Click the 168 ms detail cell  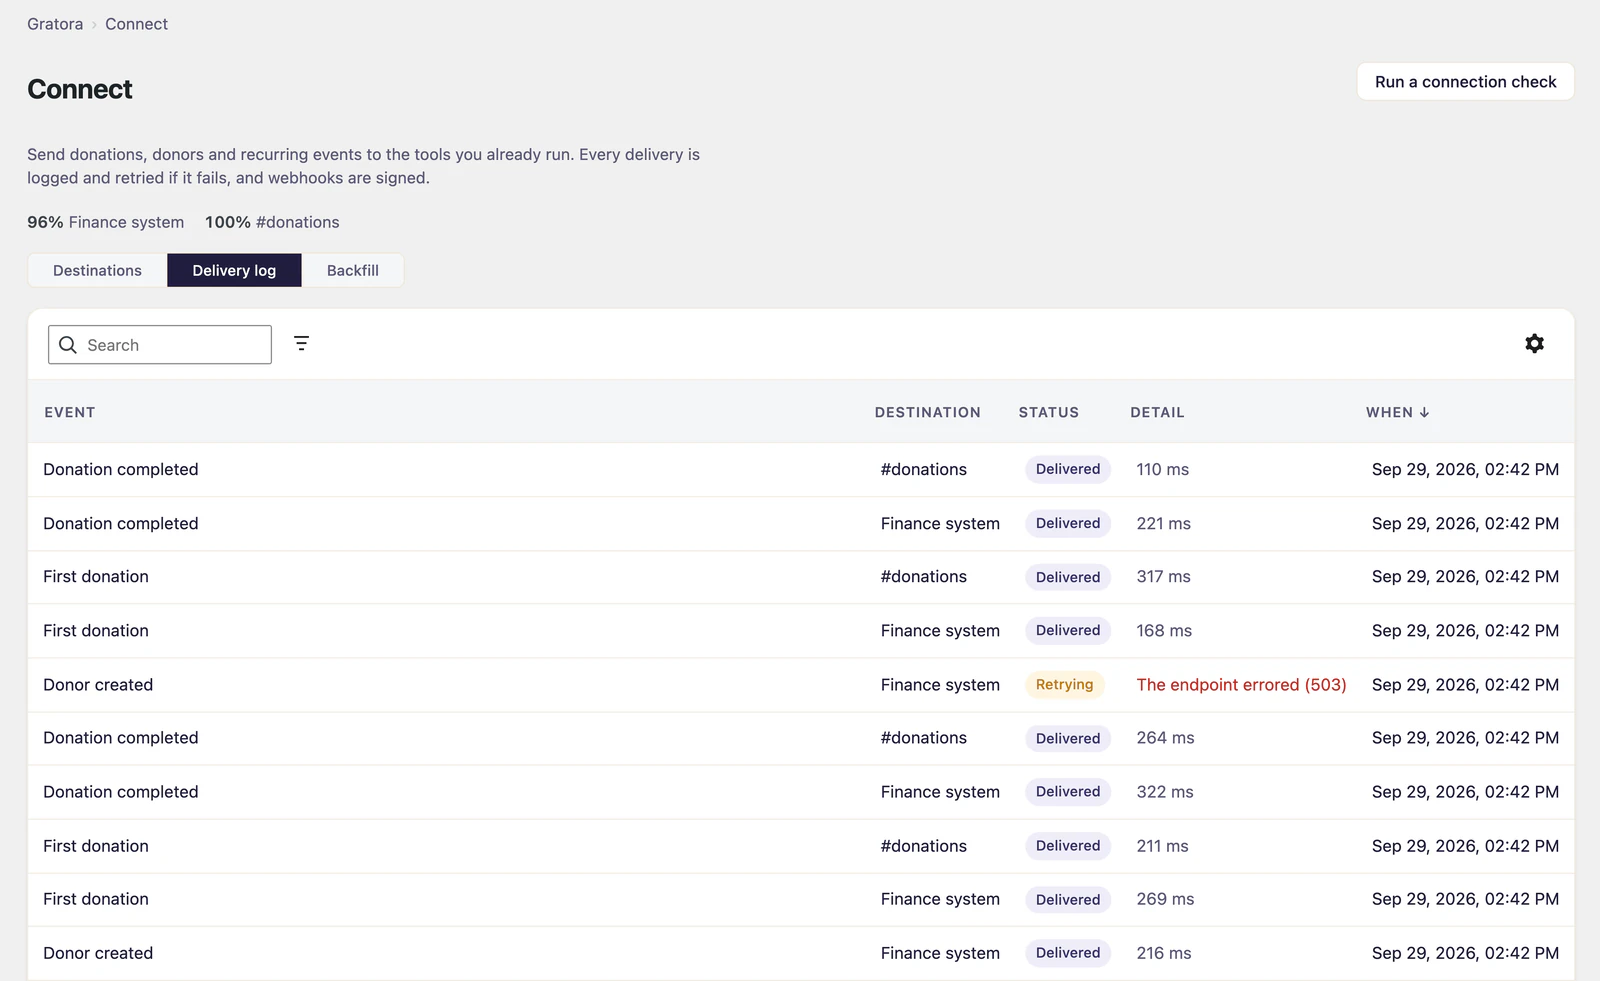coord(1164,631)
